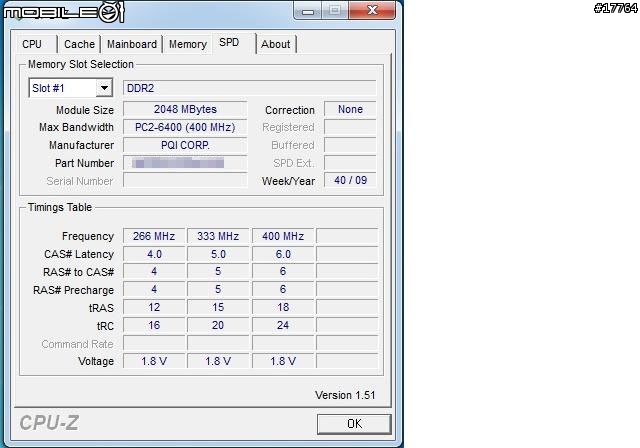Click the Voltage label

(96, 362)
